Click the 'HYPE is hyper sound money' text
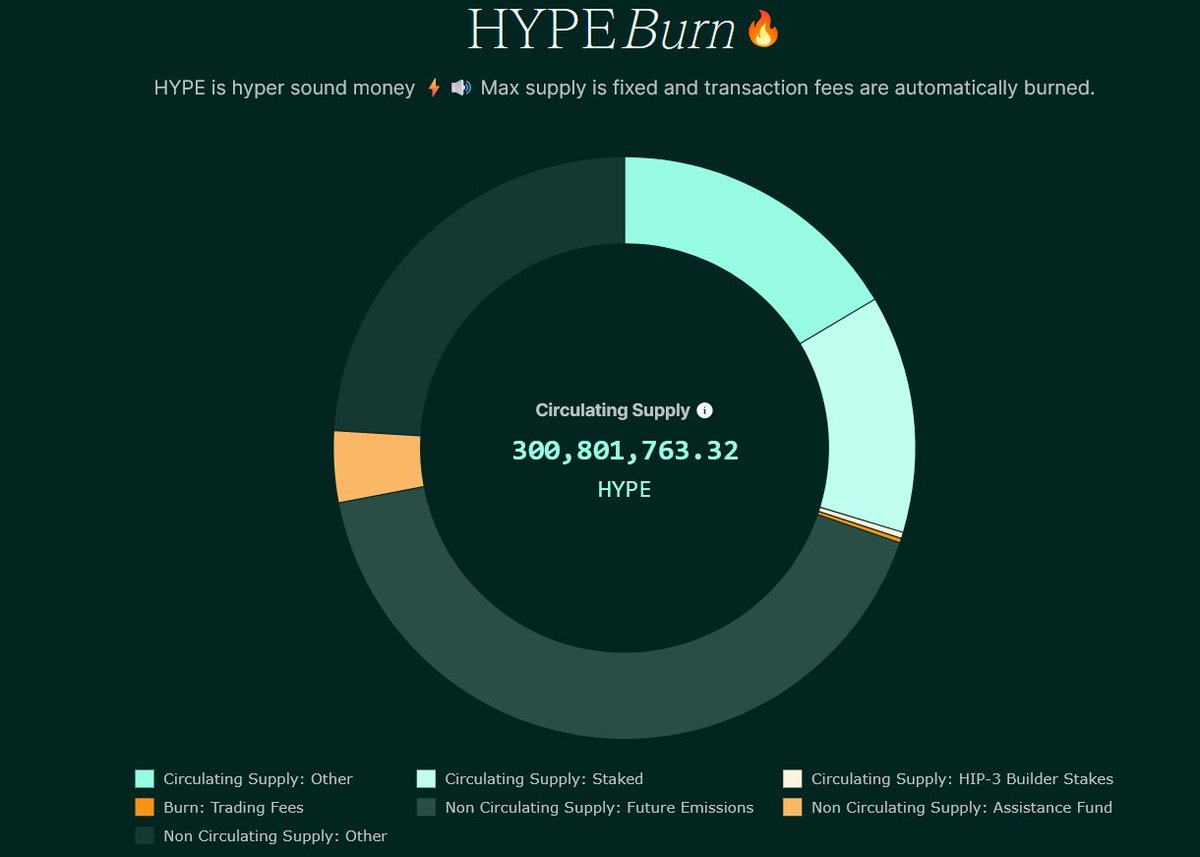 tap(284, 88)
